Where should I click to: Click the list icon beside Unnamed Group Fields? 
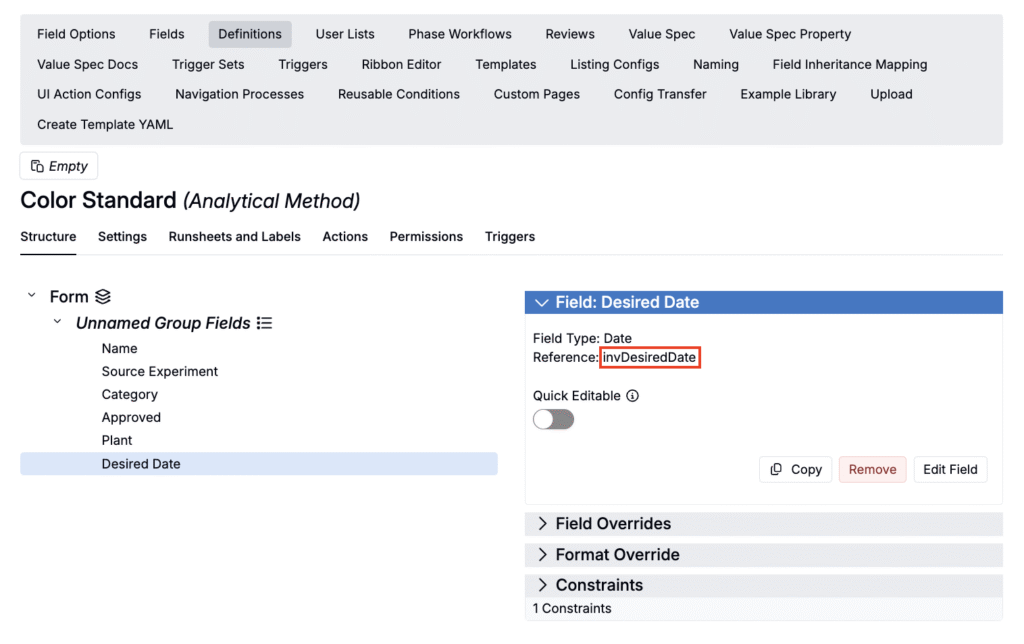coord(265,323)
